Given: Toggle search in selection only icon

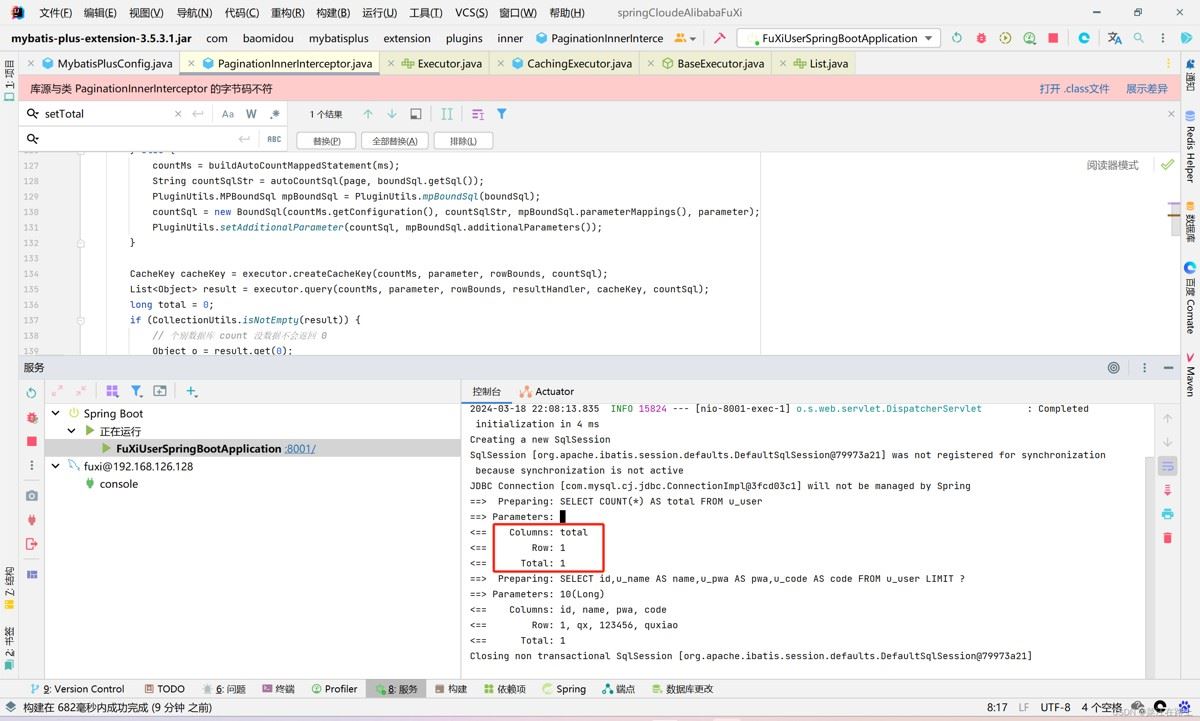Looking at the screenshot, I should point(478,114).
